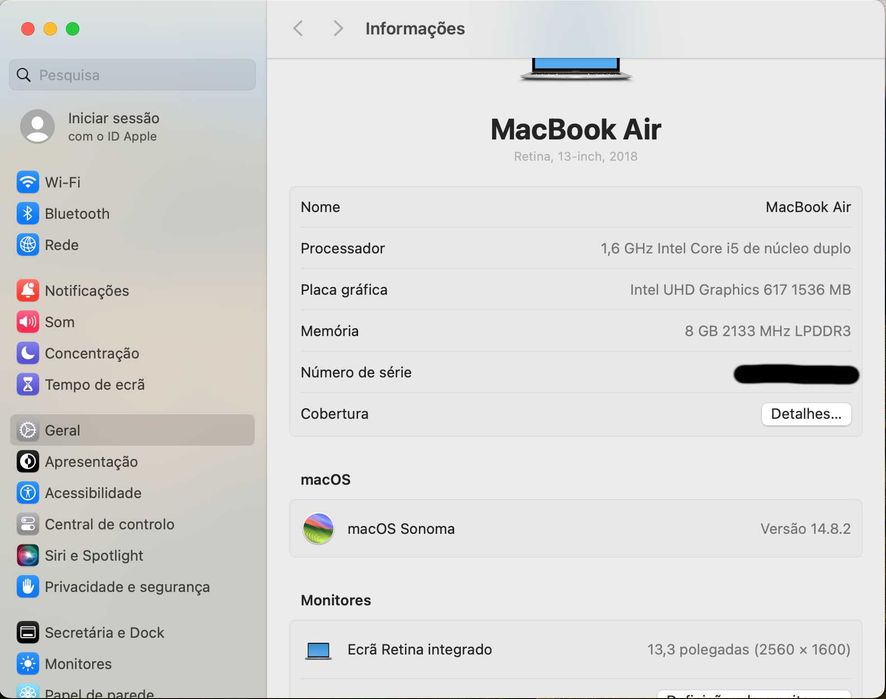
Task: Minimize window with yellow button
Action: [x=50, y=28]
